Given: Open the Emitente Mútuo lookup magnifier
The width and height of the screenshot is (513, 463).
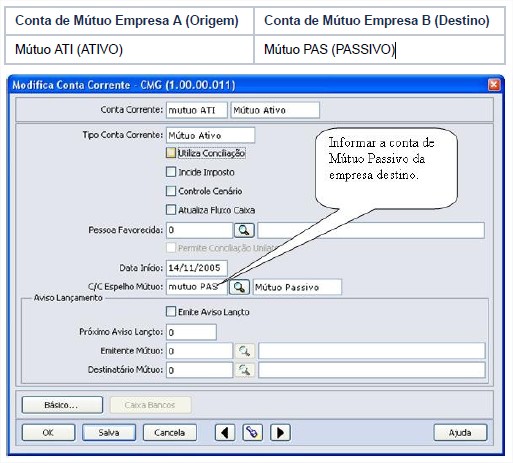Looking at the screenshot, I should 244,351.
